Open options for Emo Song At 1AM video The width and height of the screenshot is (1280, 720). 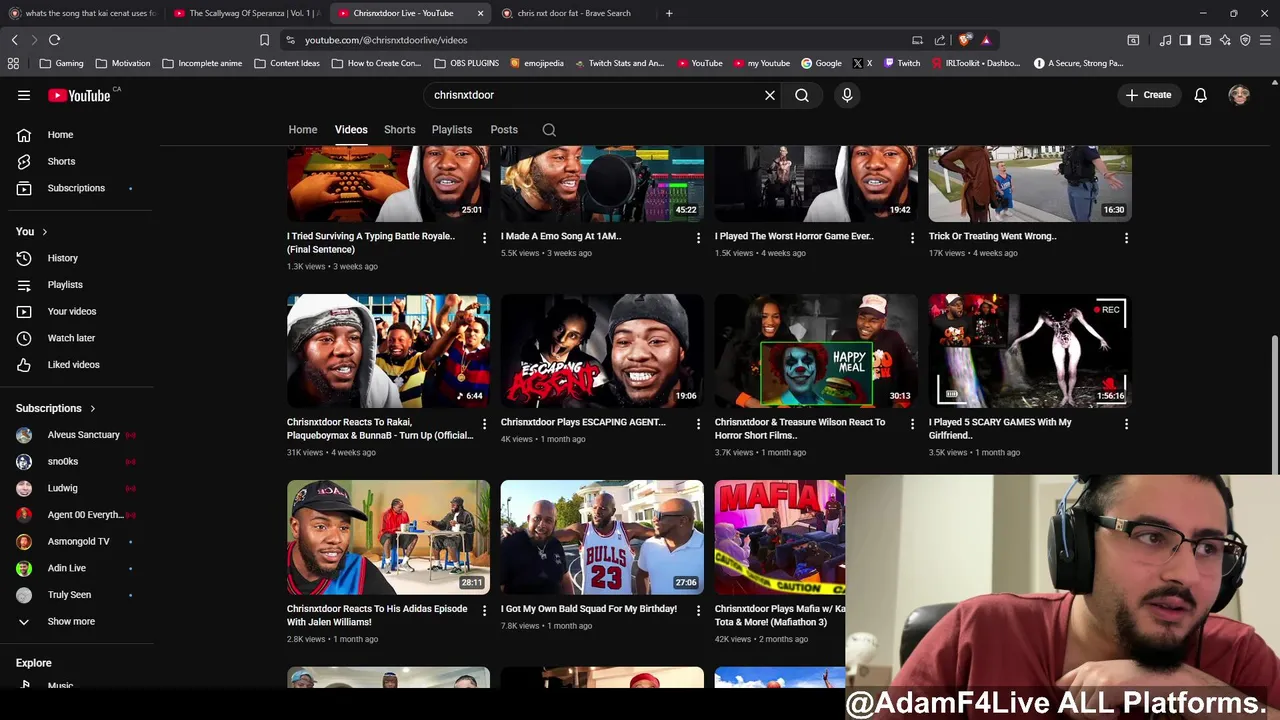point(698,238)
